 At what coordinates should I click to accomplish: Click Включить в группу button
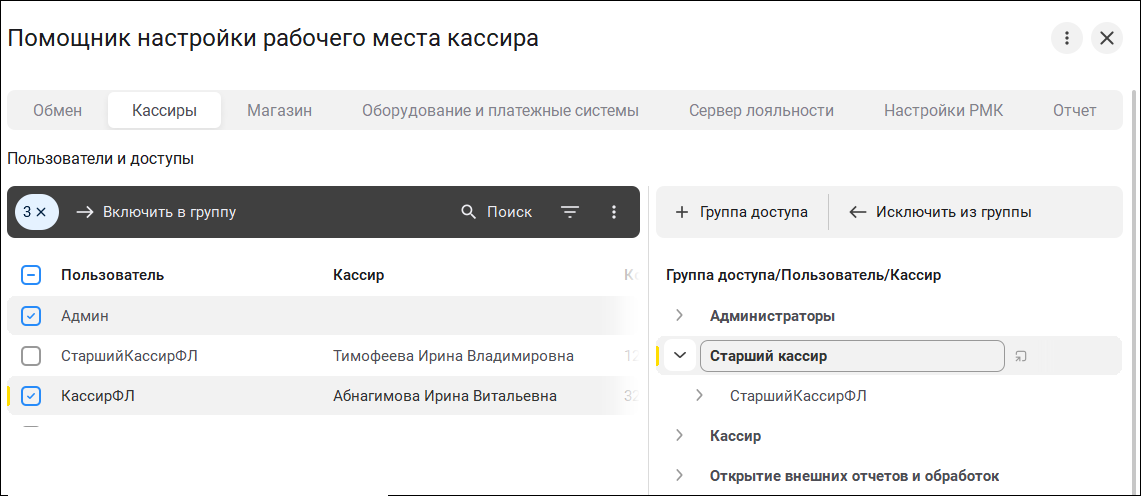pyautogui.click(x=156, y=212)
